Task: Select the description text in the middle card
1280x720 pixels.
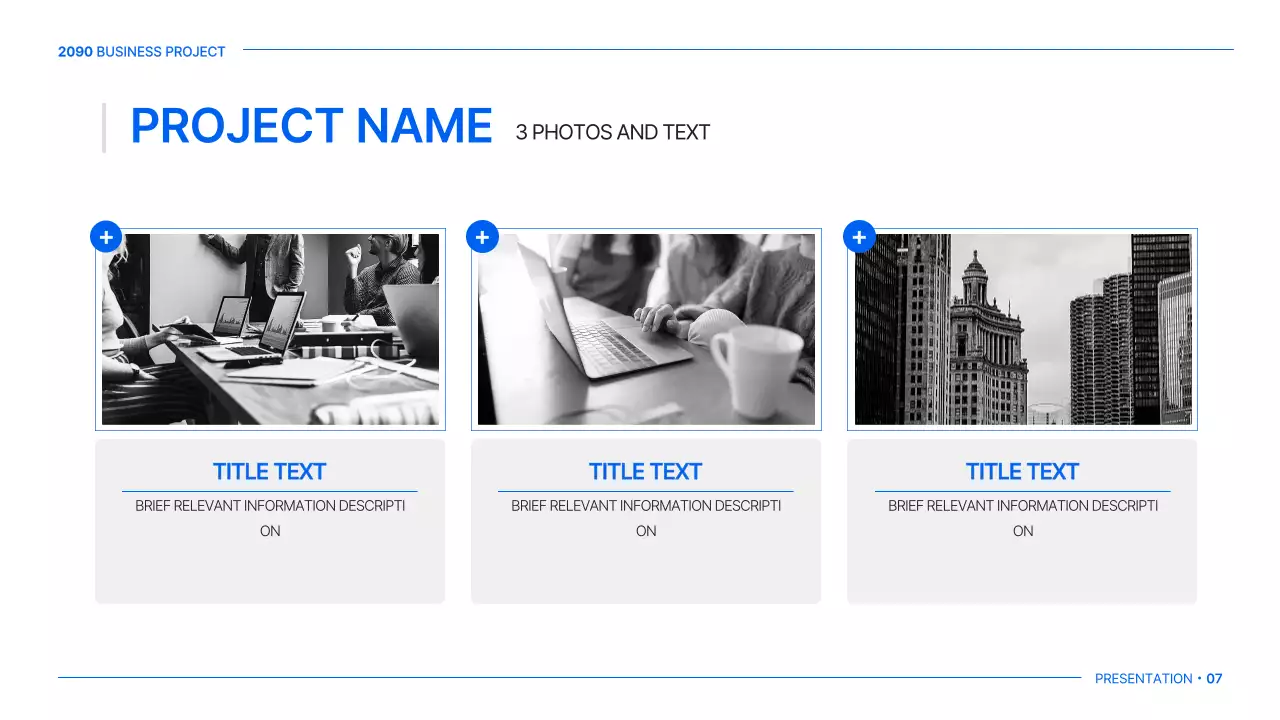Action: click(x=646, y=517)
